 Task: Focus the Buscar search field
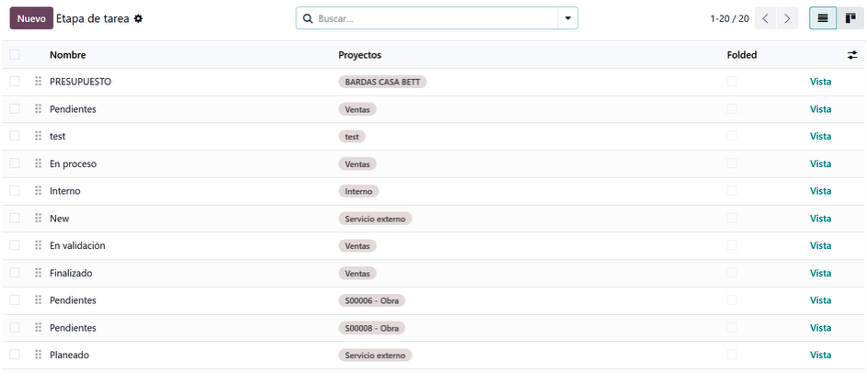(x=436, y=18)
